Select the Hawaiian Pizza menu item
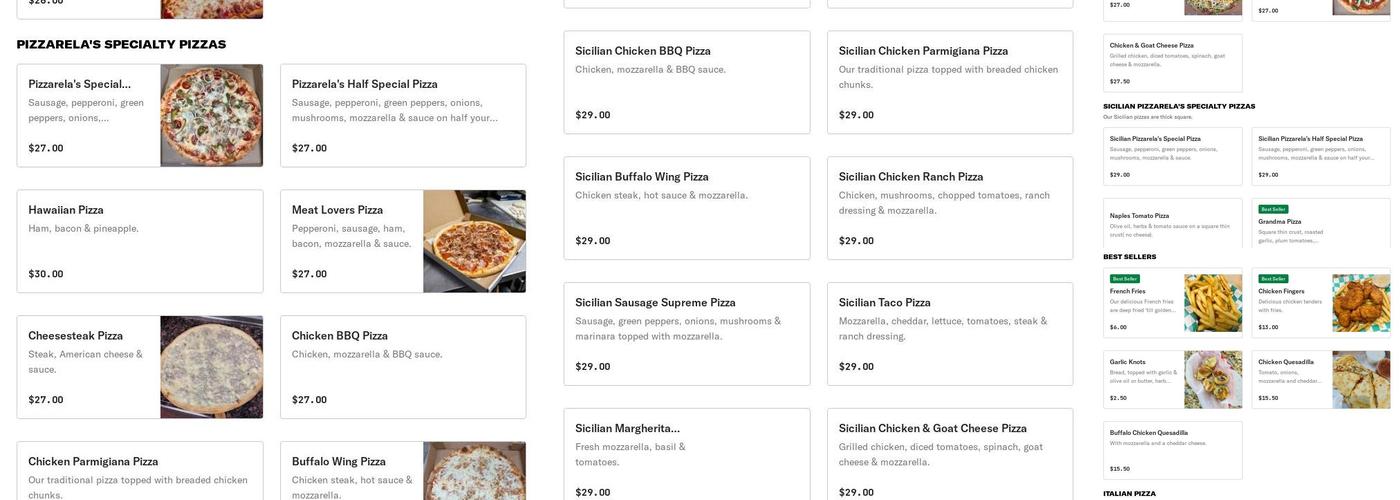 (x=140, y=242)
